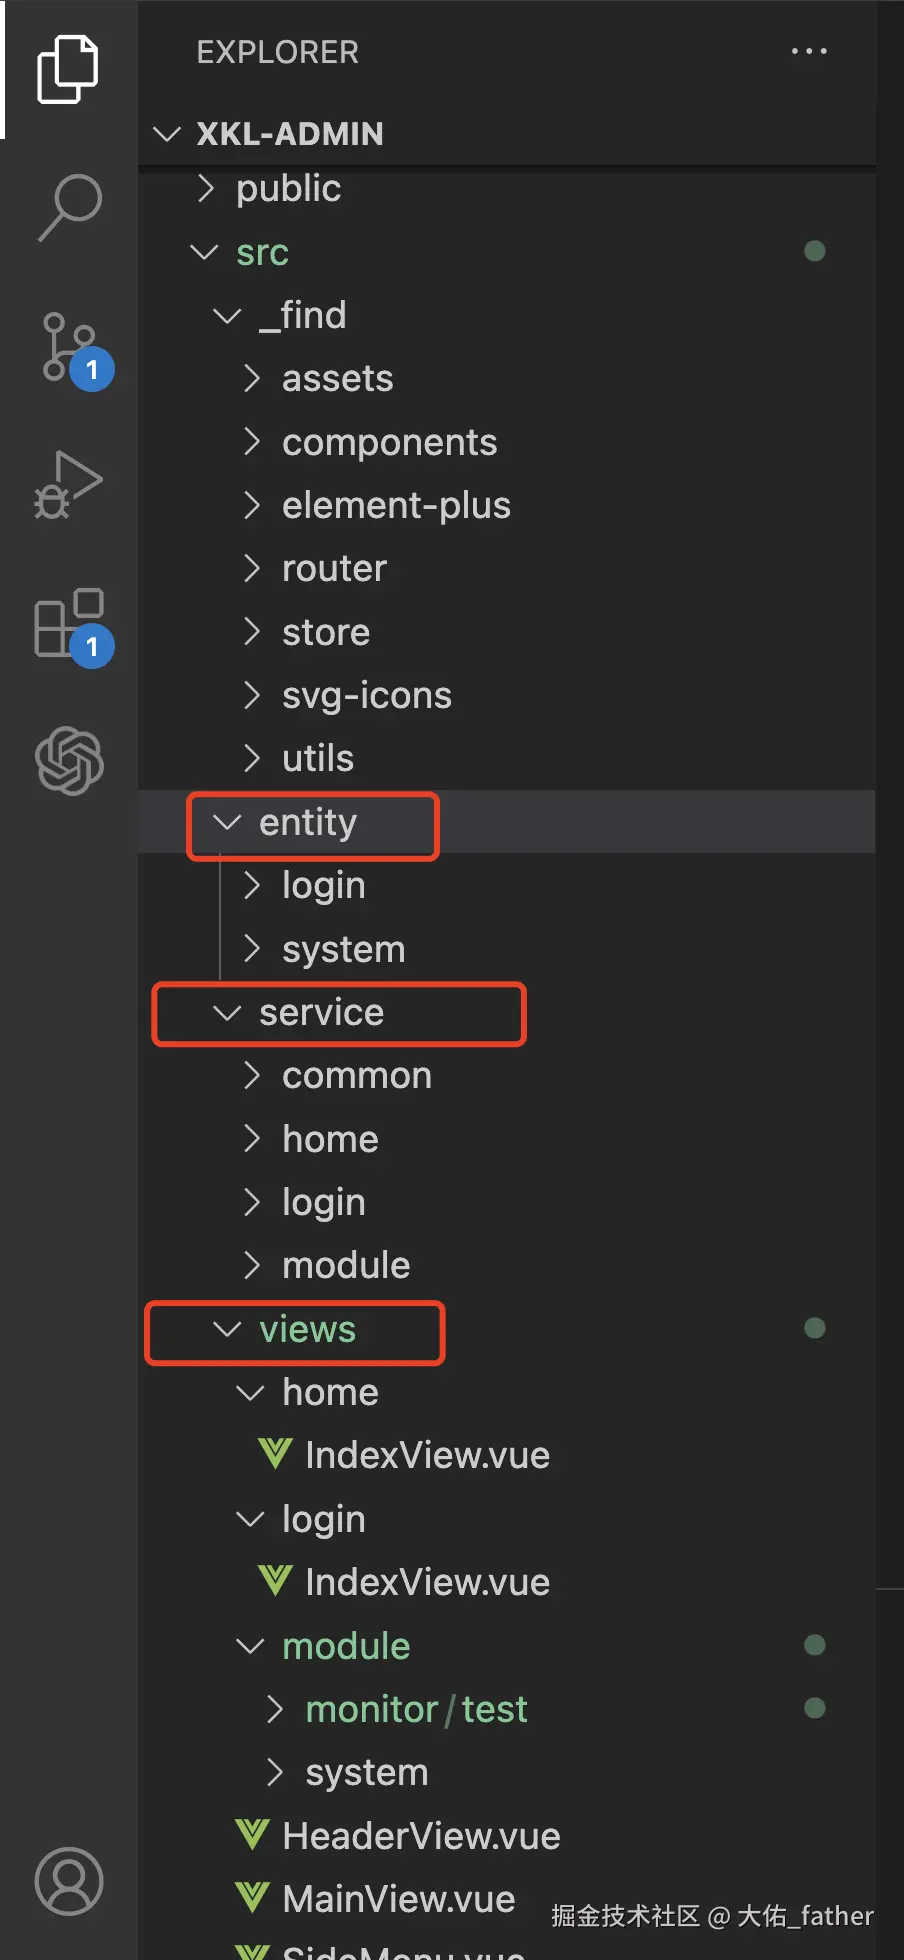Open Run and Debug view
Viewport: 904px width, 1960px height.
point(69,484)
